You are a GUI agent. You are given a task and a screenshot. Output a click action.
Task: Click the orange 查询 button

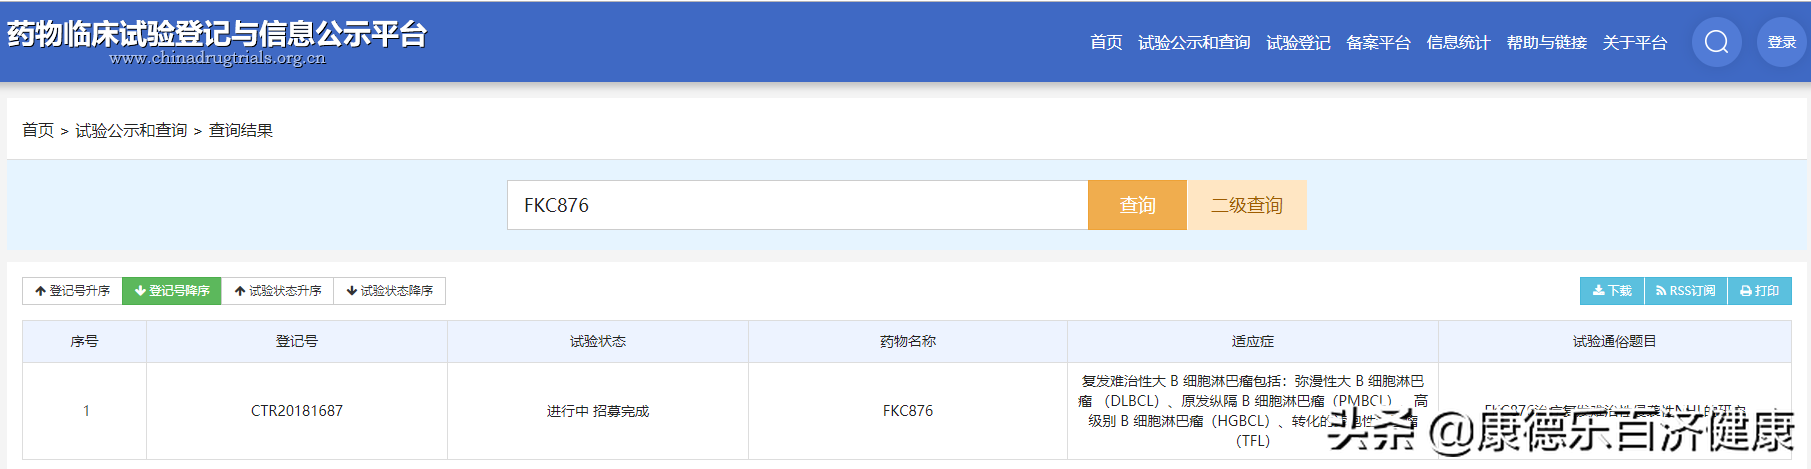tap(1137, 205)
